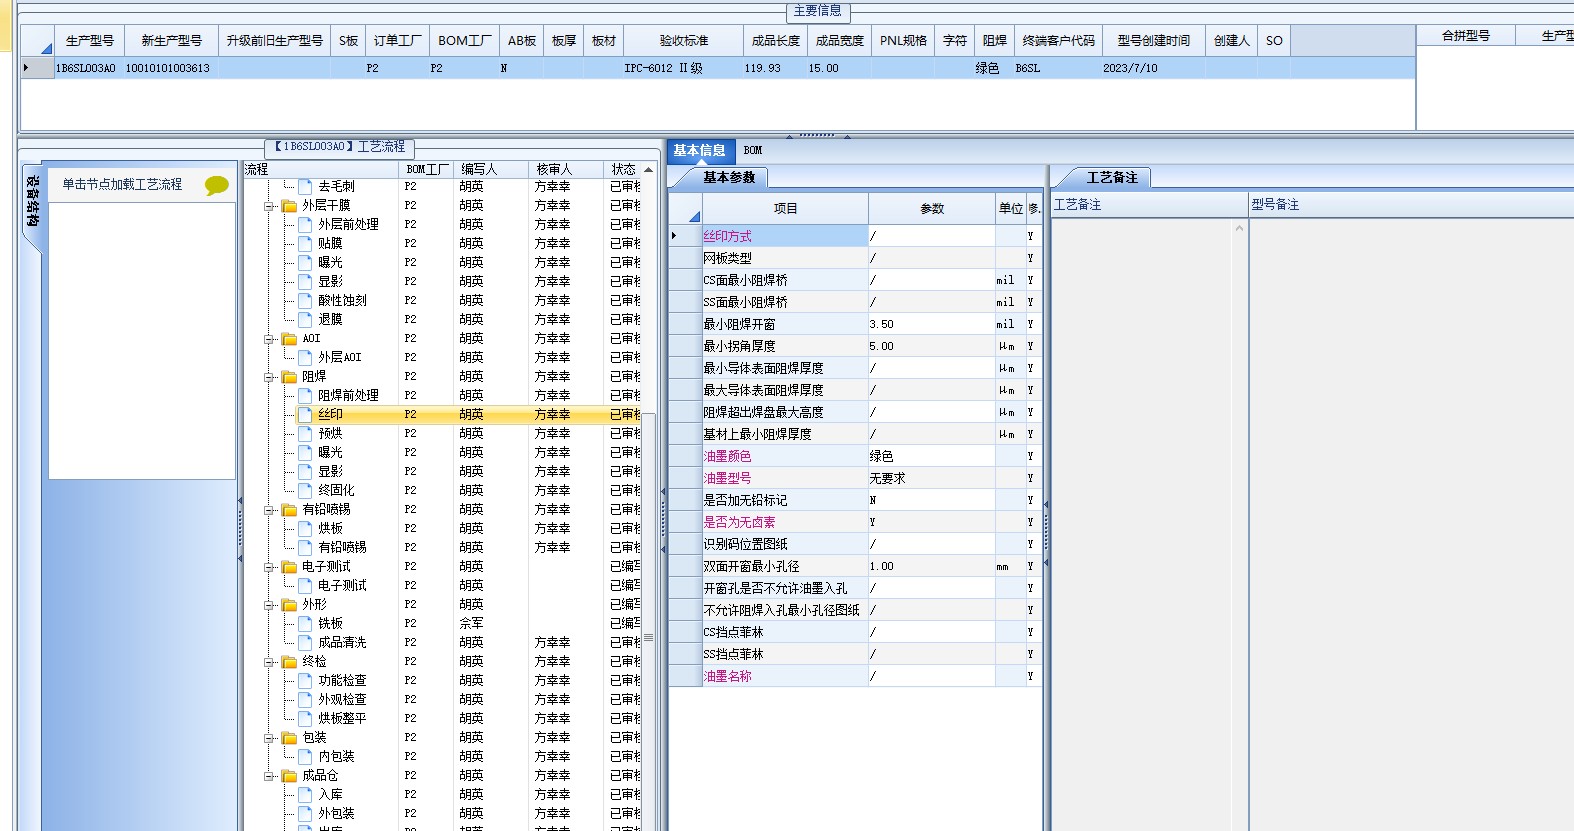
Task: Click the 丝印方式 parameter value cell
Action: click(x=931, y=237)
